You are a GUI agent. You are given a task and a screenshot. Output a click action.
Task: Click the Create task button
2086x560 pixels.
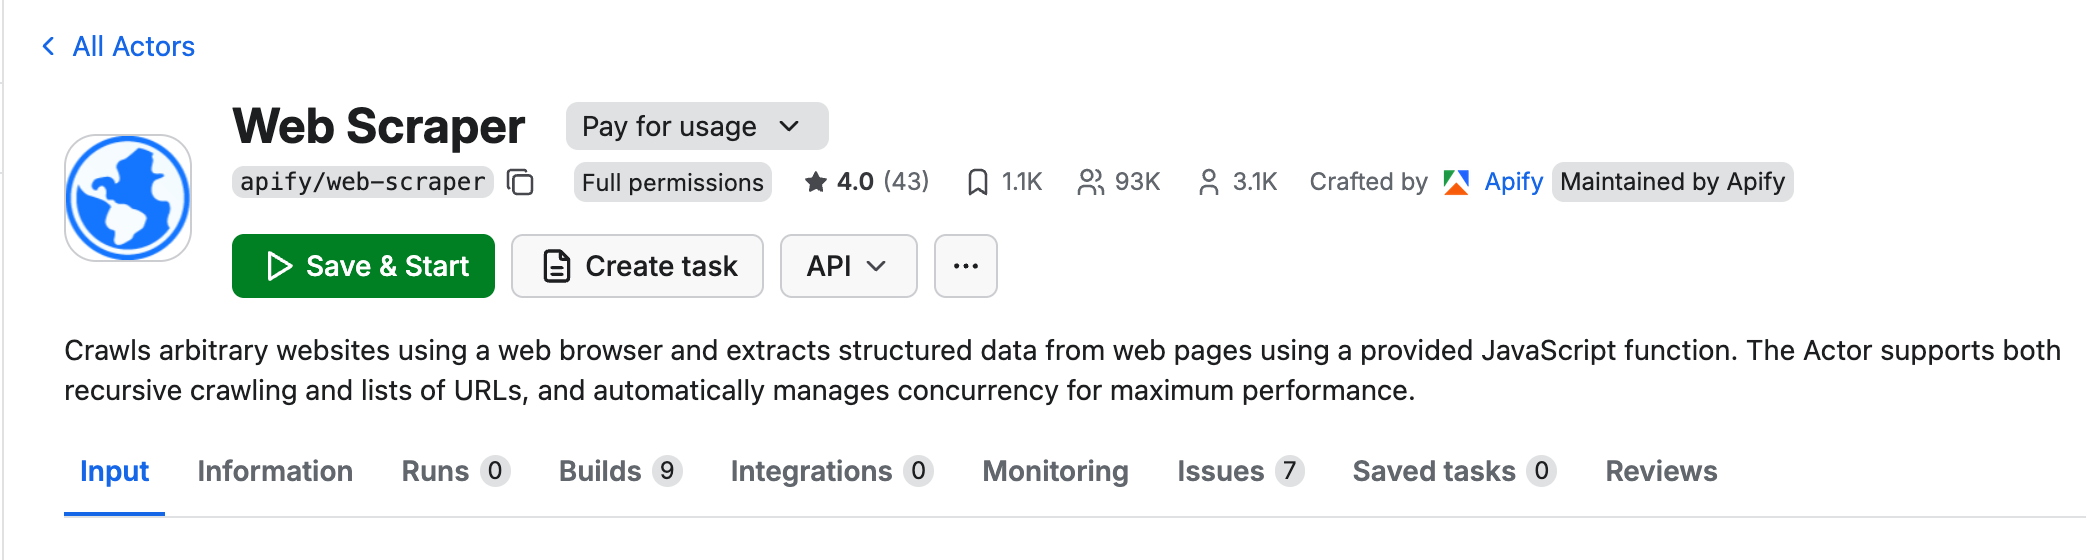point(637,266)
